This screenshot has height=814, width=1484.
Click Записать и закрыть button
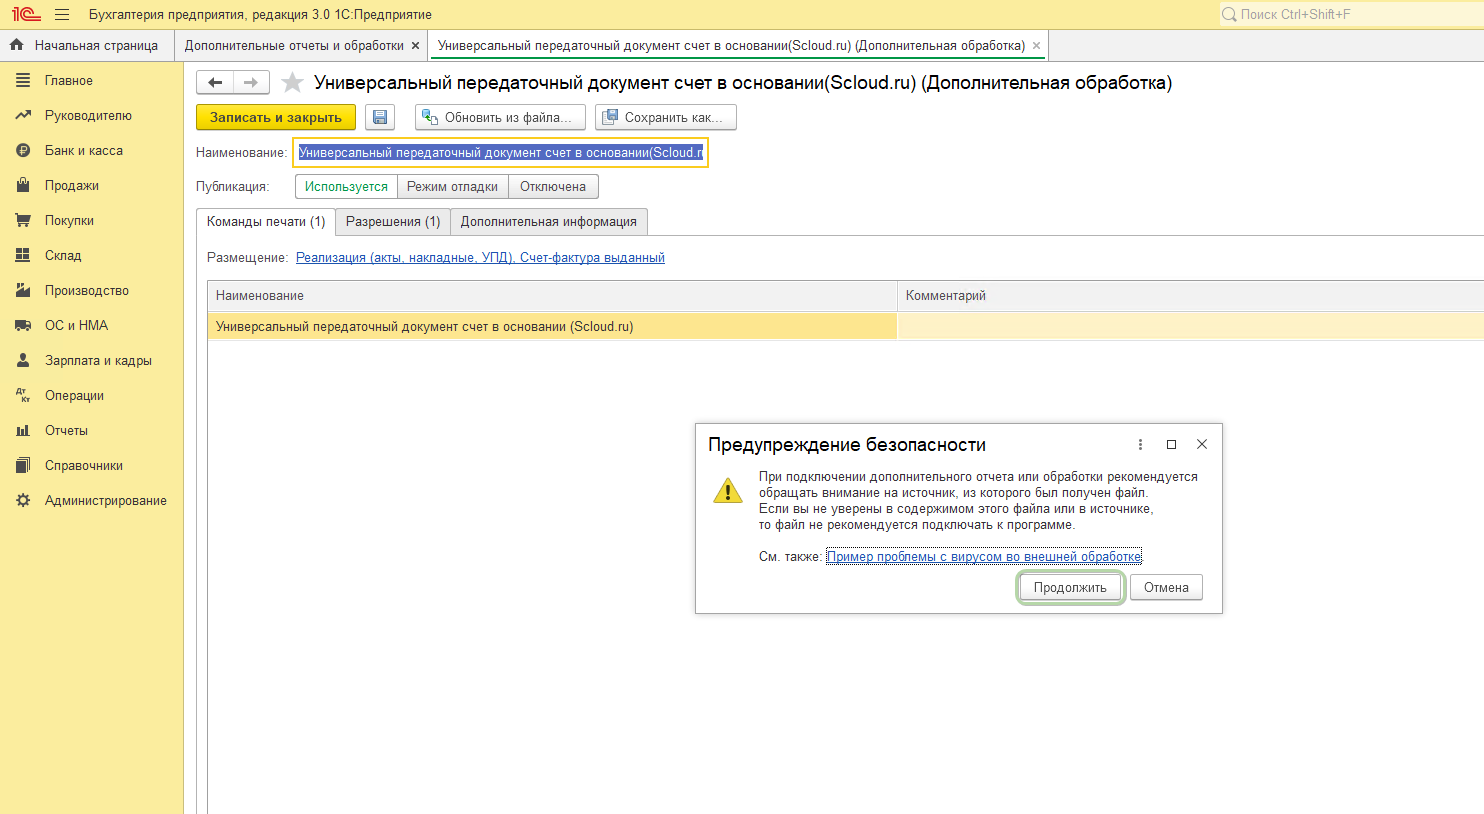tap(276, 117)
